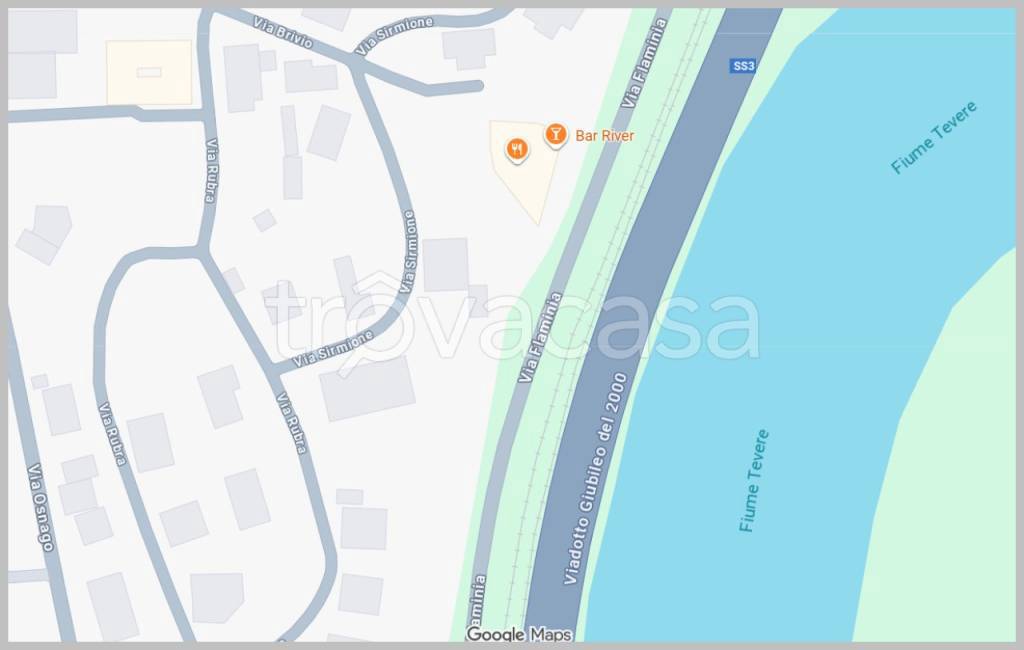Select the Via Rubra label on left loop

point(112,434)
